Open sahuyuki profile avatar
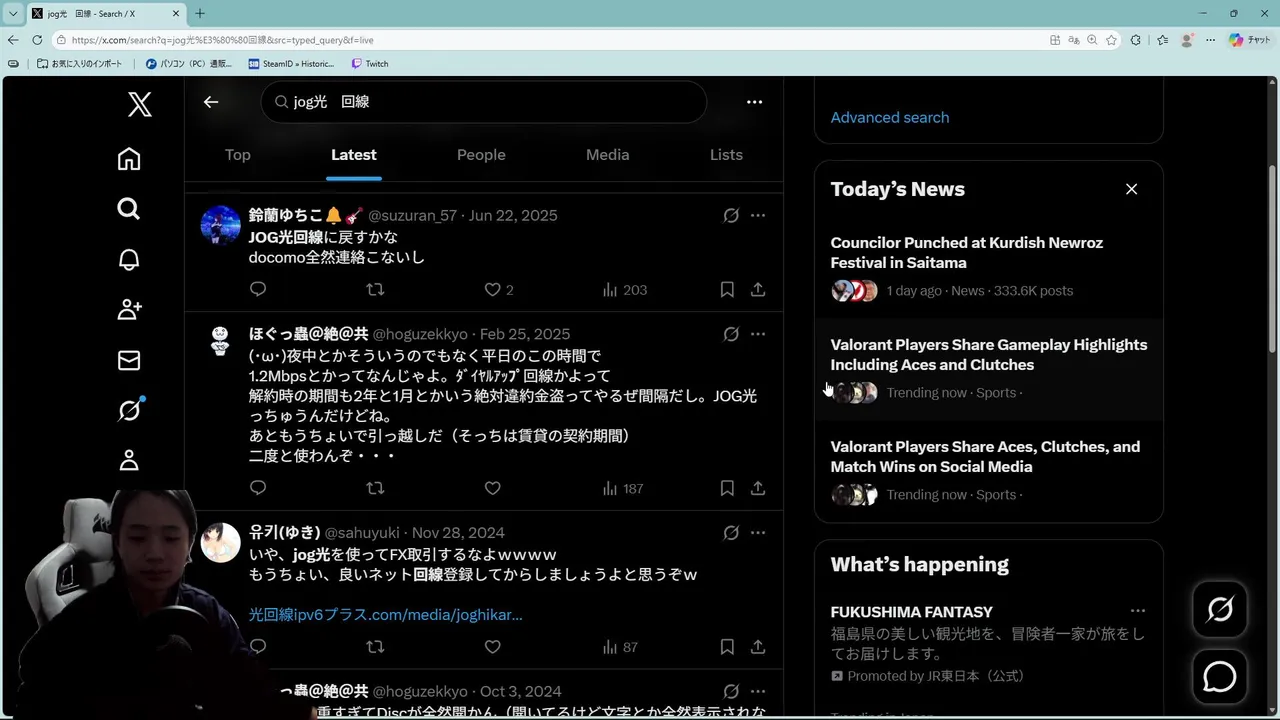The image size is (1280, 720). coord(221,542)
